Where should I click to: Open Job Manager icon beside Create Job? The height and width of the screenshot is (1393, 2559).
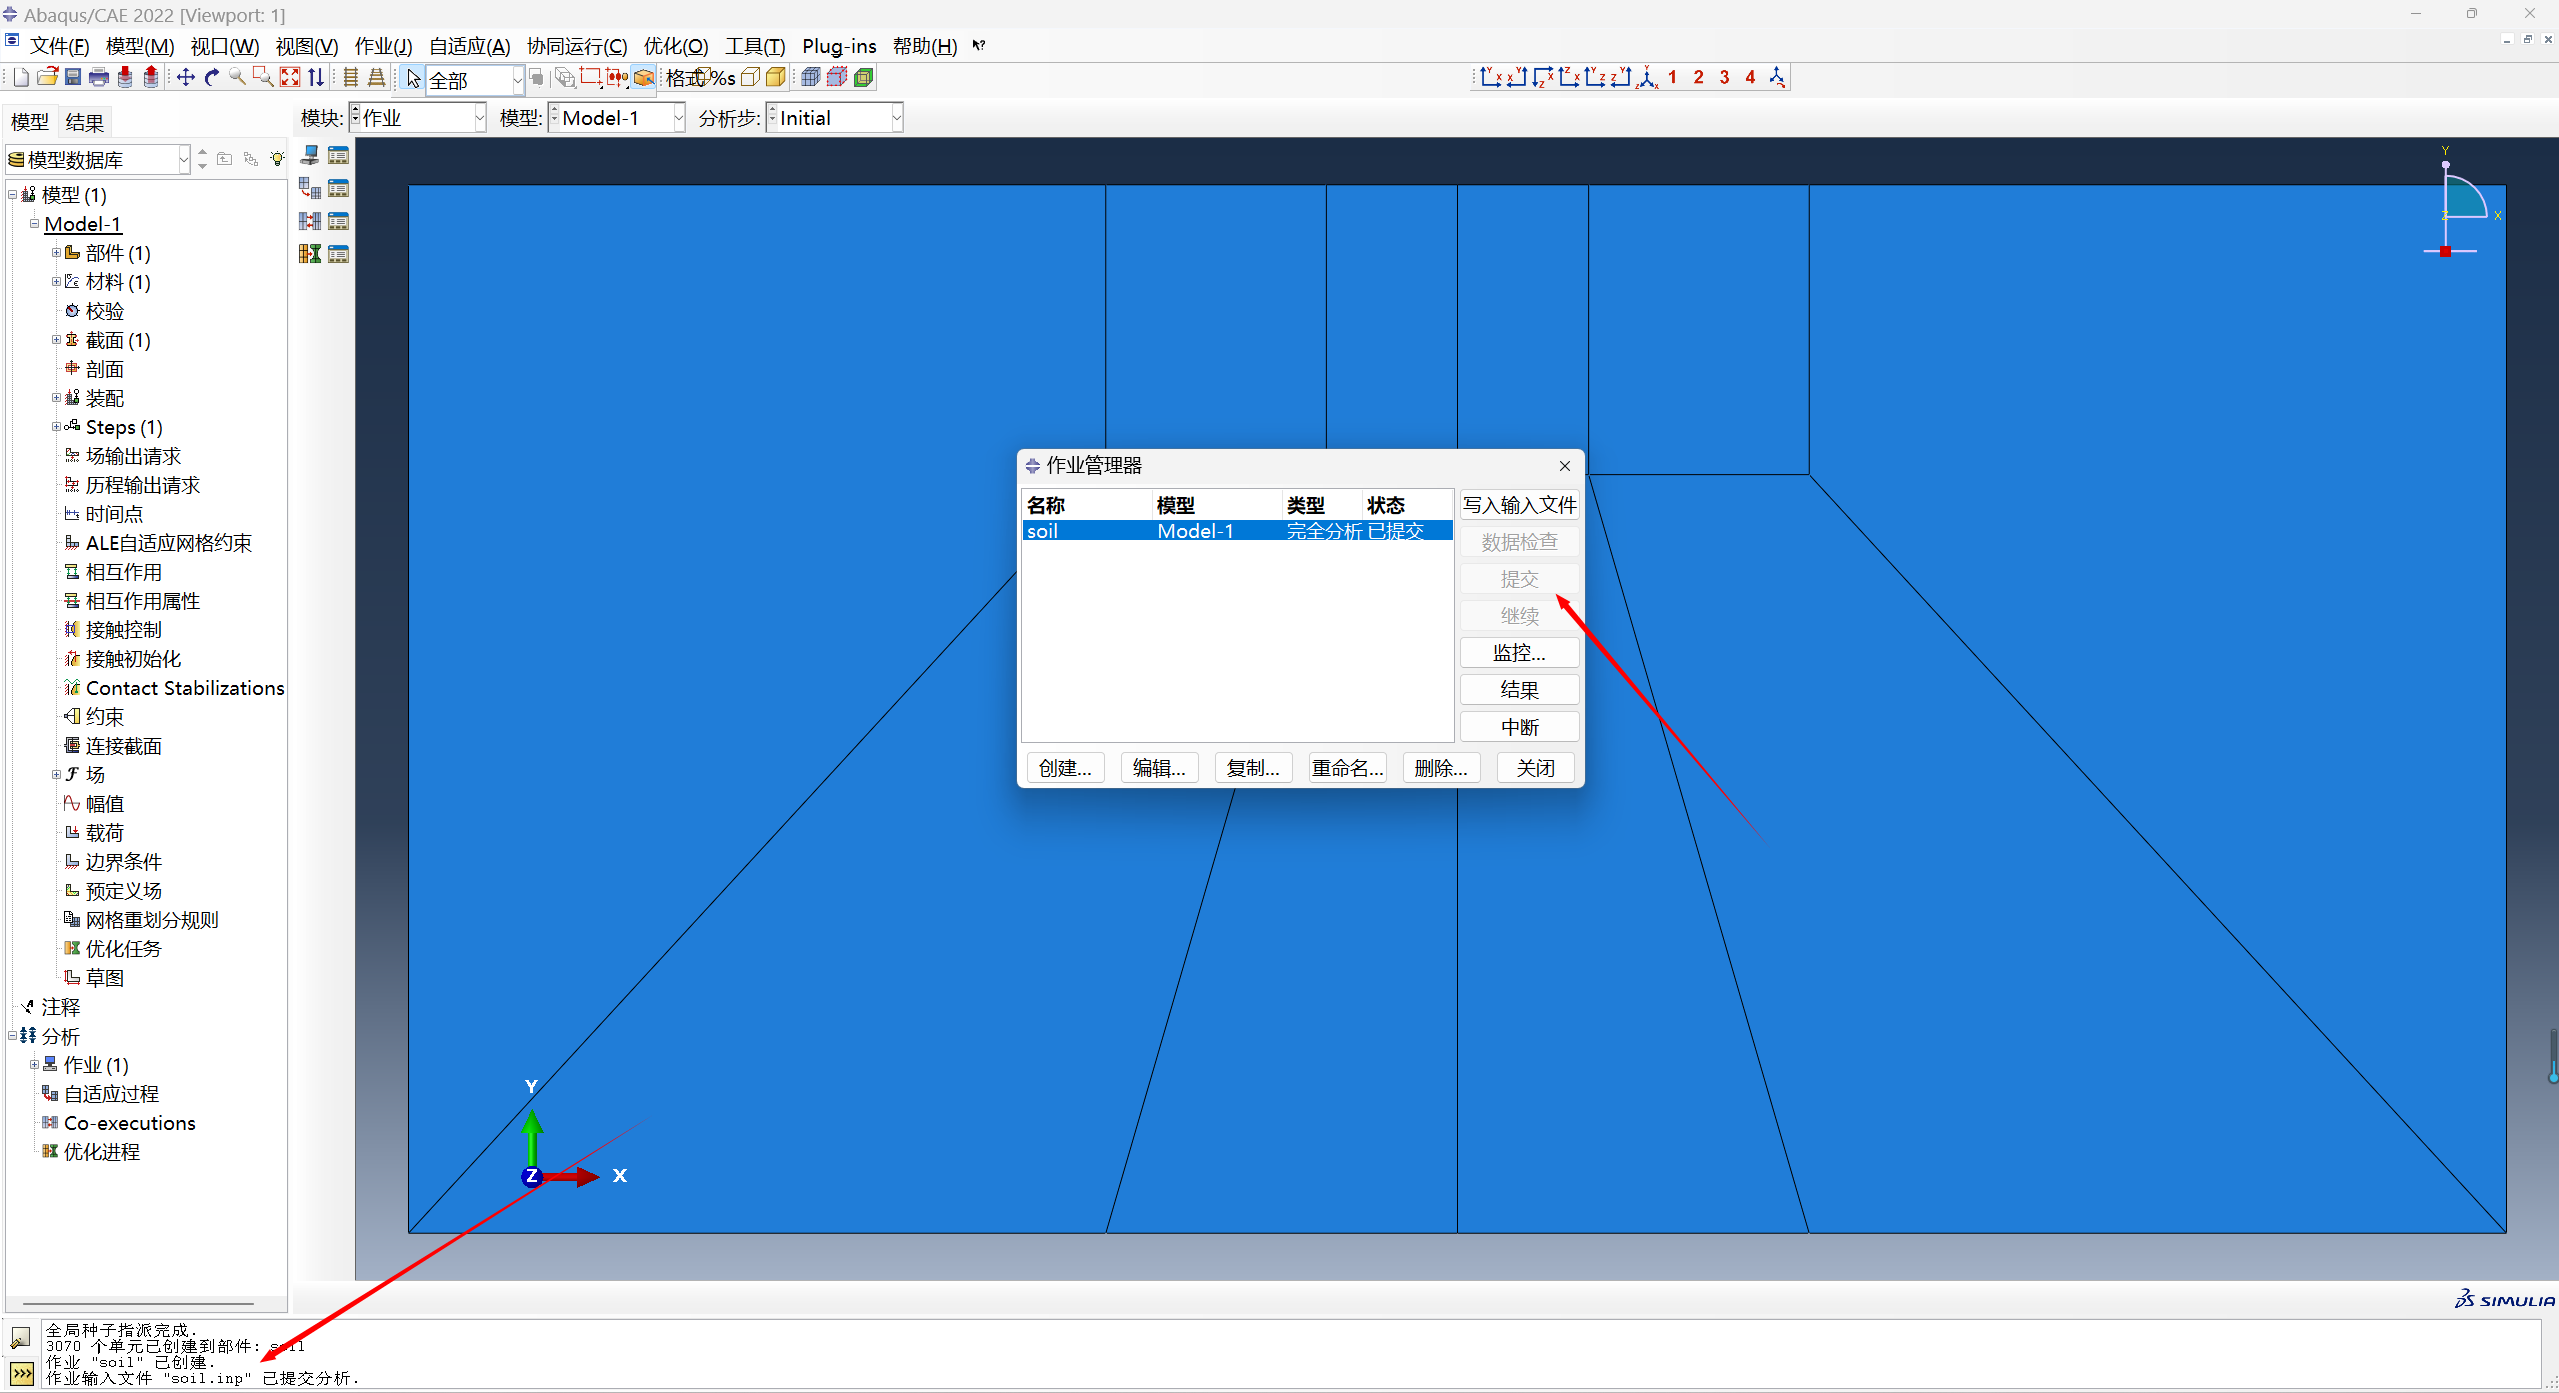click(339, 156)
